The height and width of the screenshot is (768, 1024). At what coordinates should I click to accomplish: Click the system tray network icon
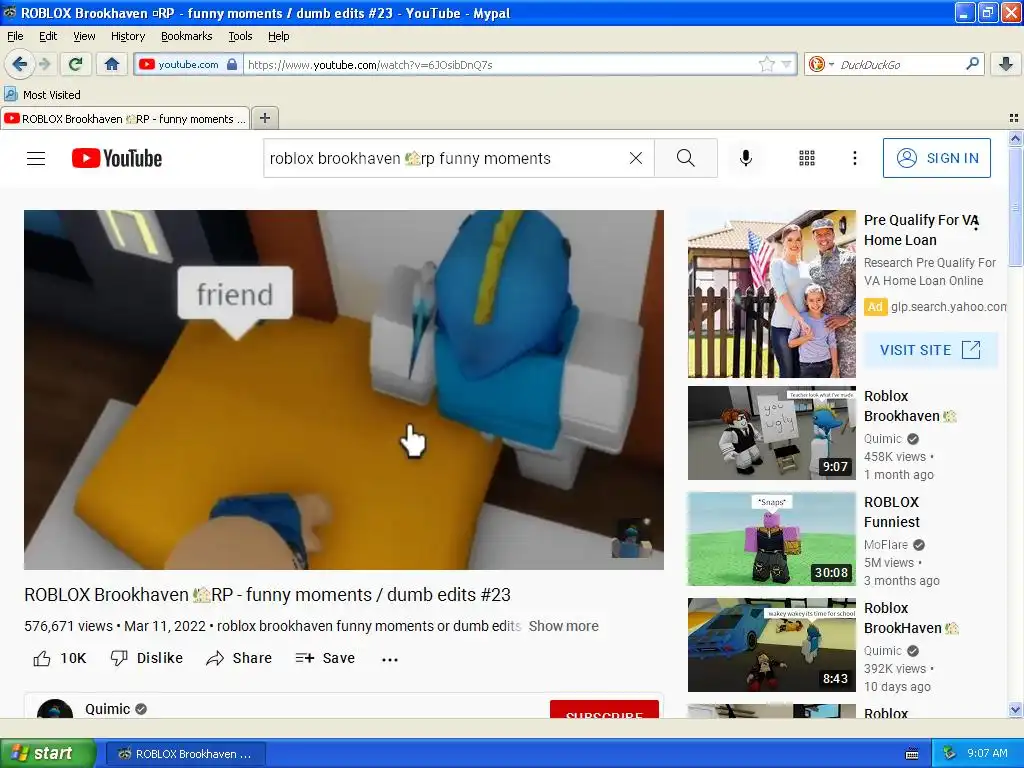[949, 753]
